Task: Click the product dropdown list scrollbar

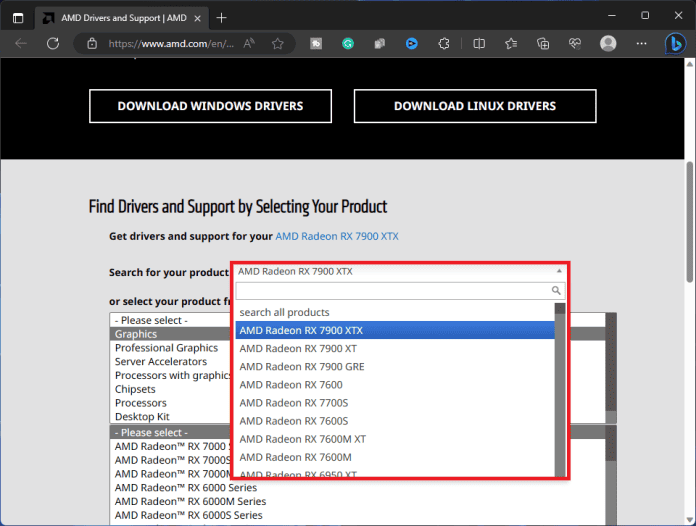Action: 560,390
